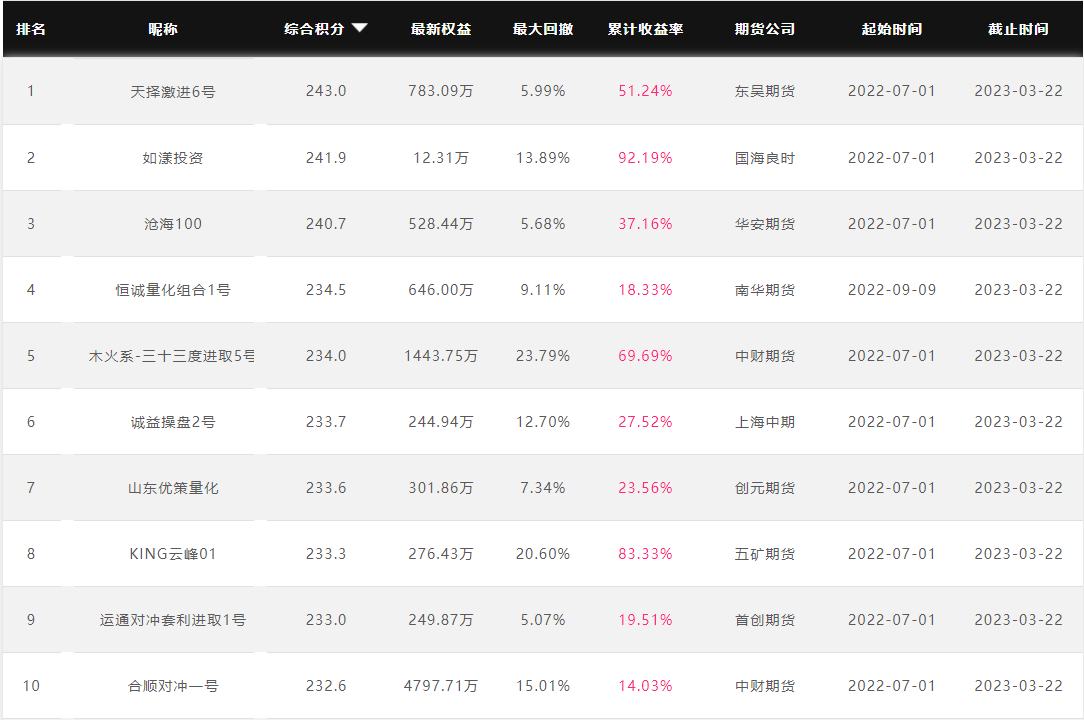Screen dimensions: 1084x720
Task: Click the 期货公司 column header
Action: pyautogui.click(x=765, y=29)
